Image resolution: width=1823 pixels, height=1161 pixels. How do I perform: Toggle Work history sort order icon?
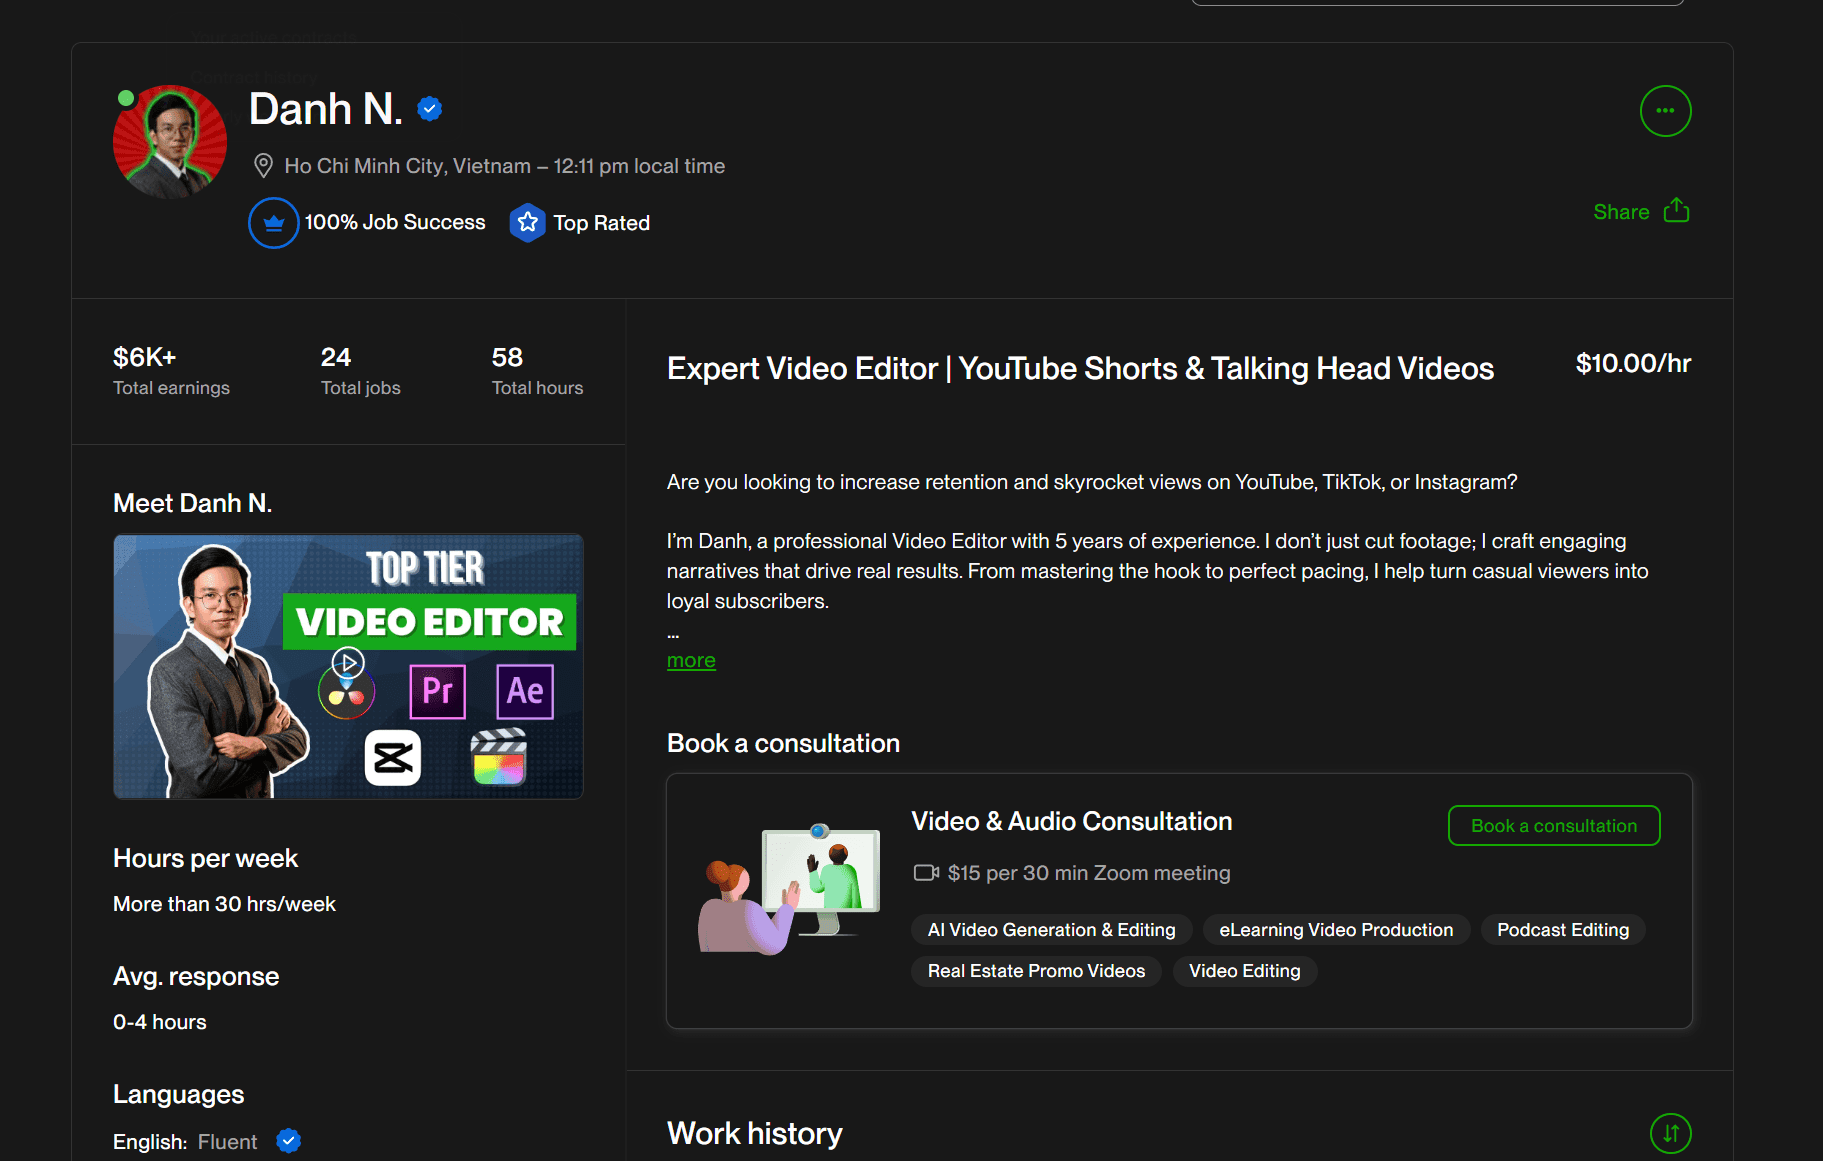click(x=1670, y=1133)
